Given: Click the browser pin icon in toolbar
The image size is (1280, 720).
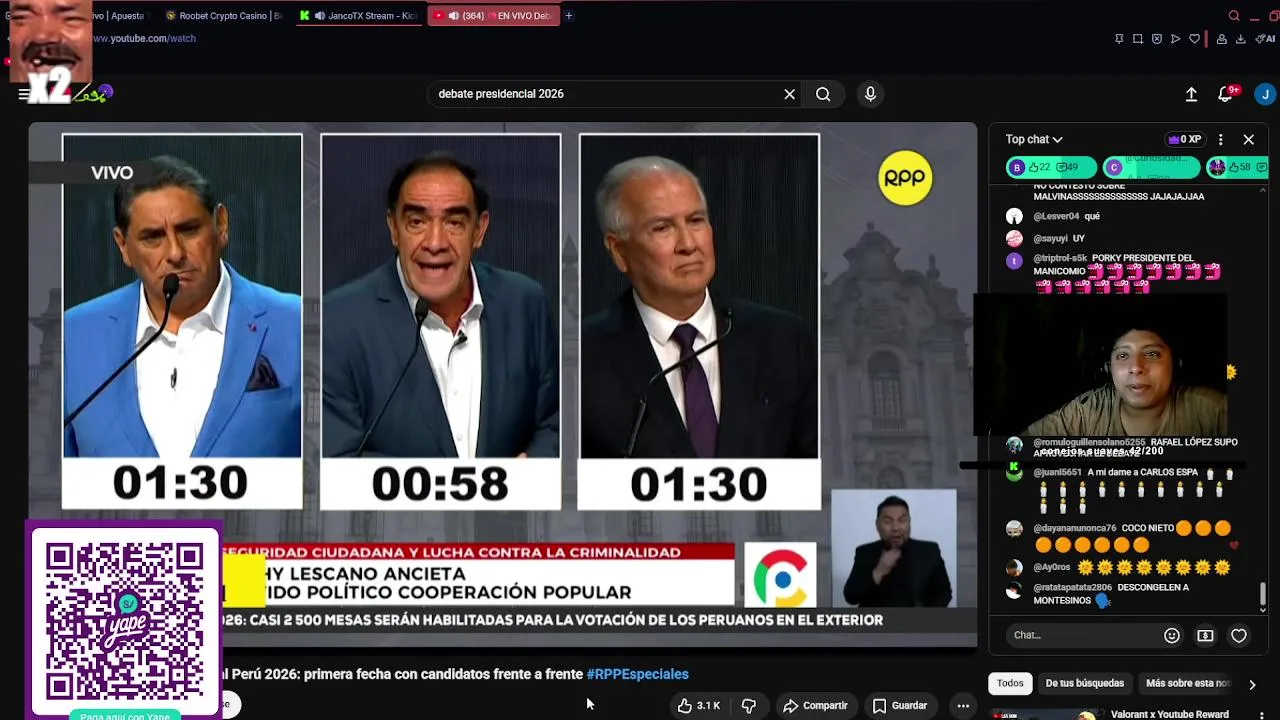Looking at the screenshot, I should click(x=1119, y=39).
